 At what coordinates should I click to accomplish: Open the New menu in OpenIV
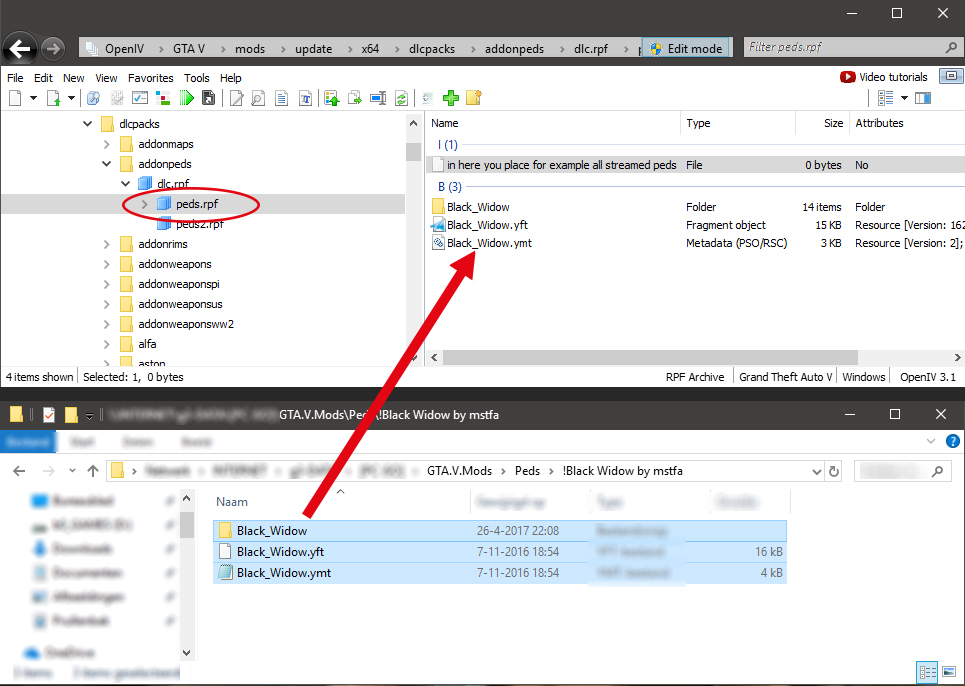[73, 78]
